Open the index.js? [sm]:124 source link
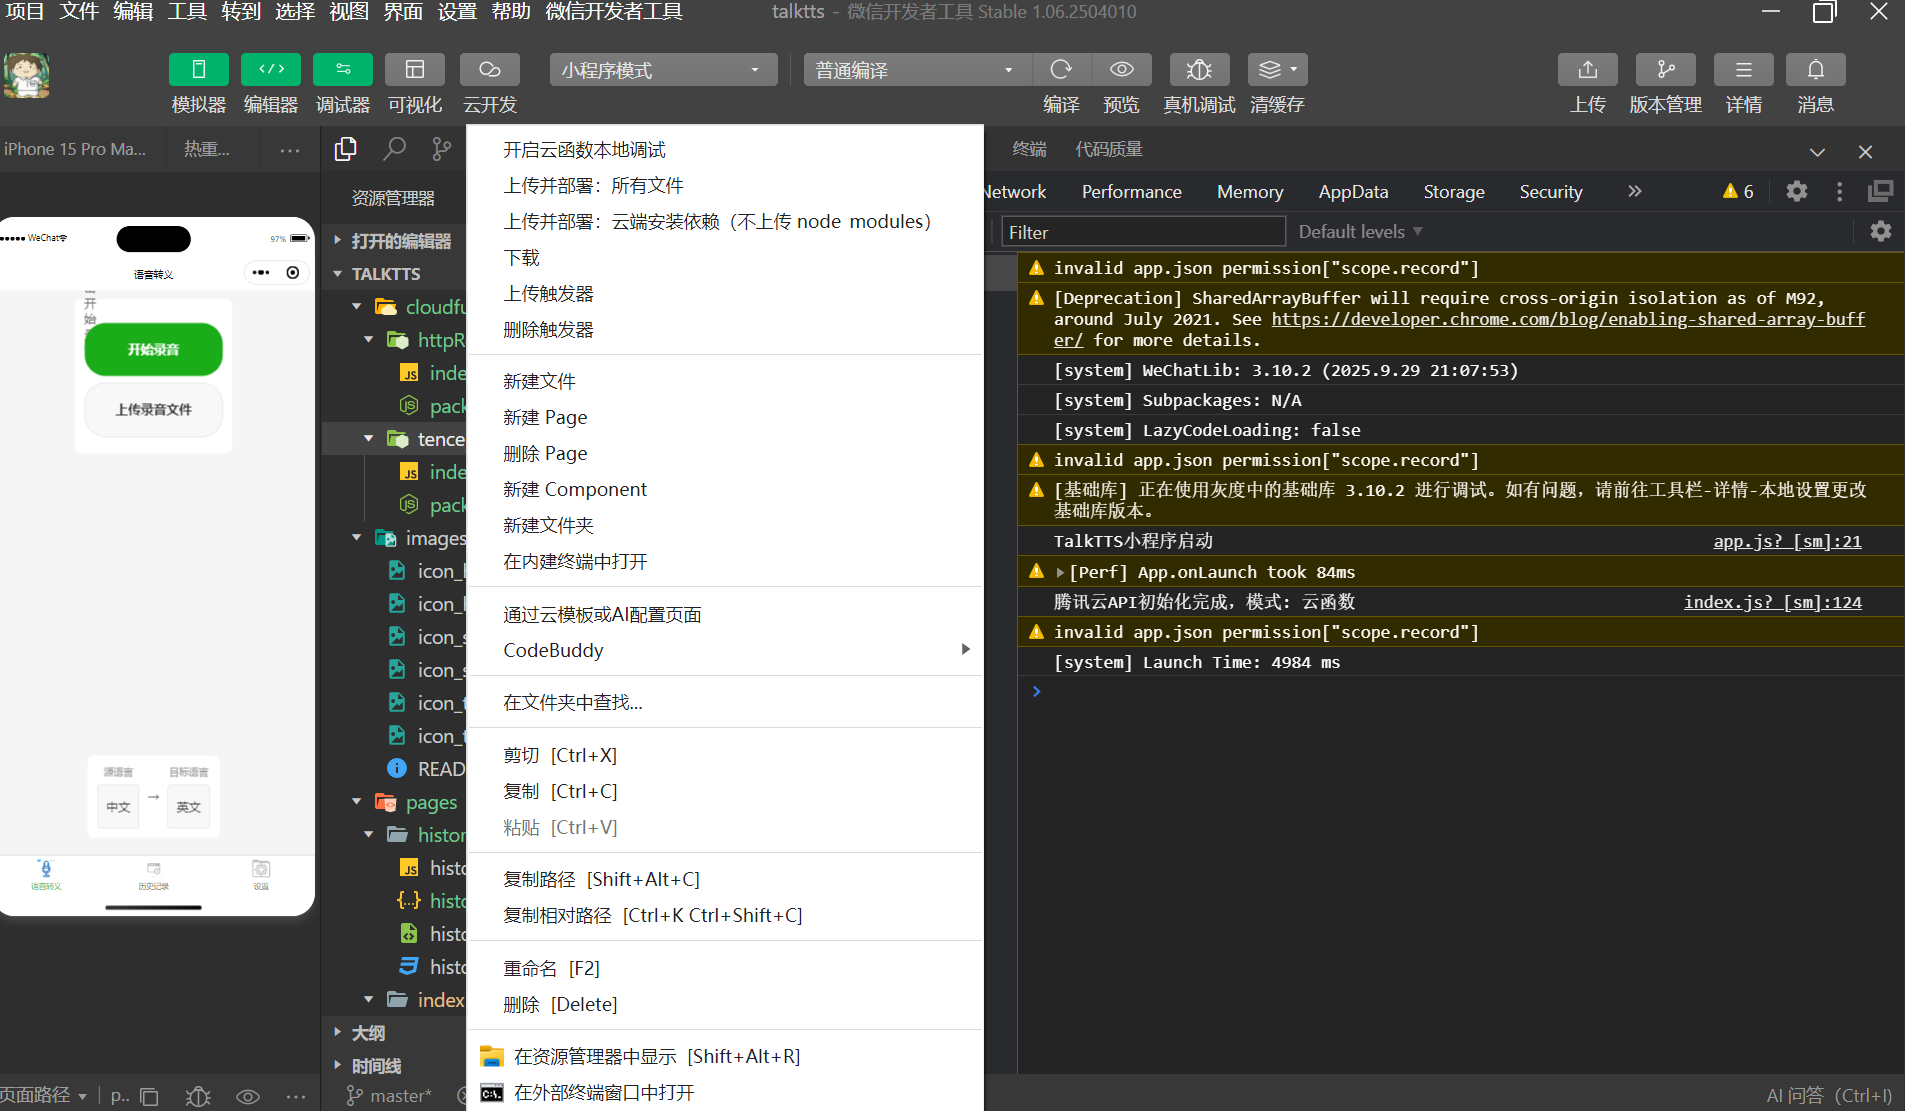This screenshot has height=1111, width=1905. 1773,602
